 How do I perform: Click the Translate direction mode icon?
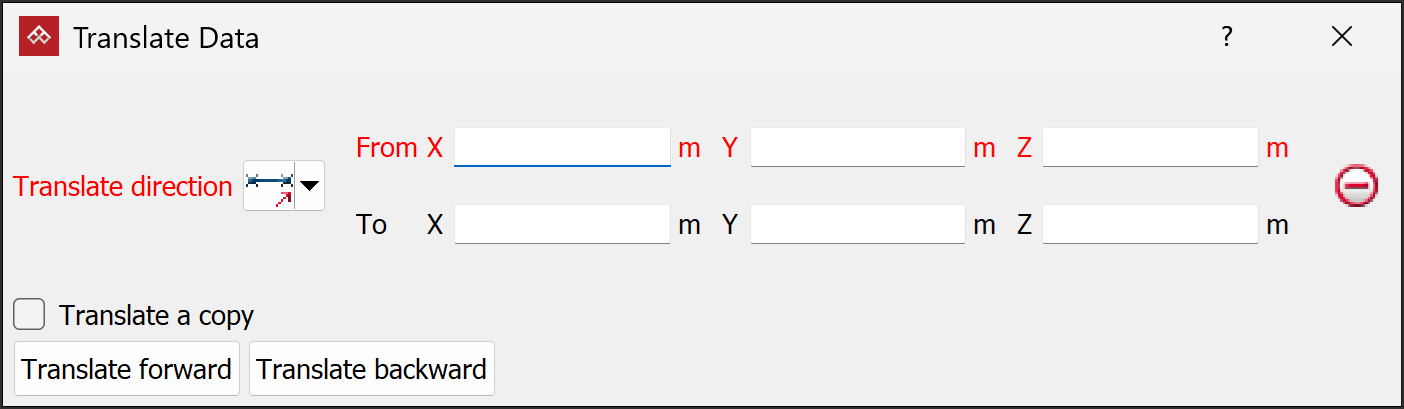point(270,186)
